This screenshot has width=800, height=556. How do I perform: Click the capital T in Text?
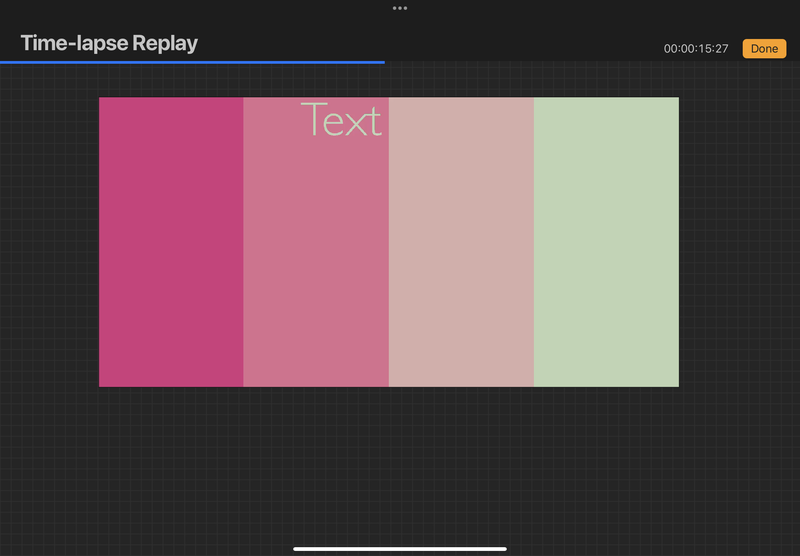click(x=312, y=119)
